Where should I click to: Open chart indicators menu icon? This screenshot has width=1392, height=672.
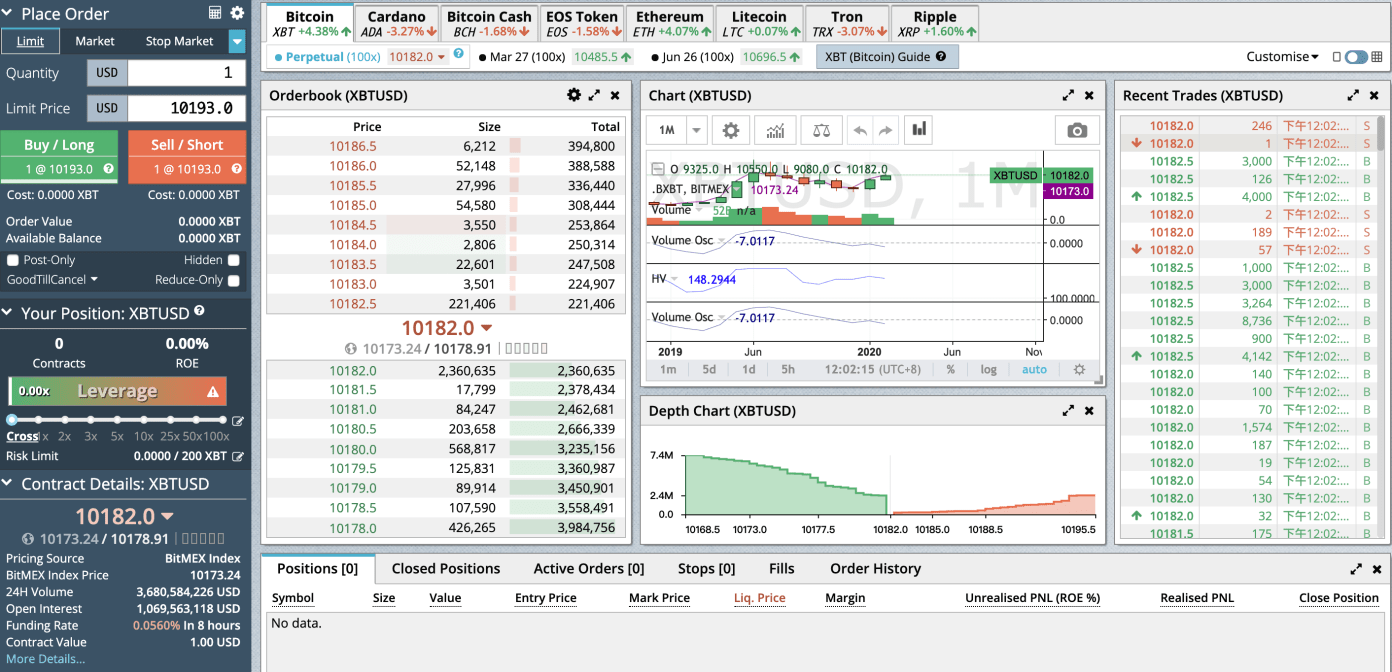point(775,130)
